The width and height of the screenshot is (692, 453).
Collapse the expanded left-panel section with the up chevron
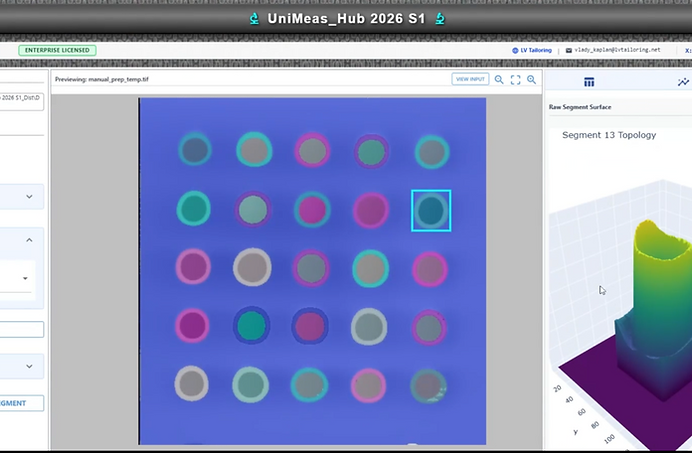(29, 240)
